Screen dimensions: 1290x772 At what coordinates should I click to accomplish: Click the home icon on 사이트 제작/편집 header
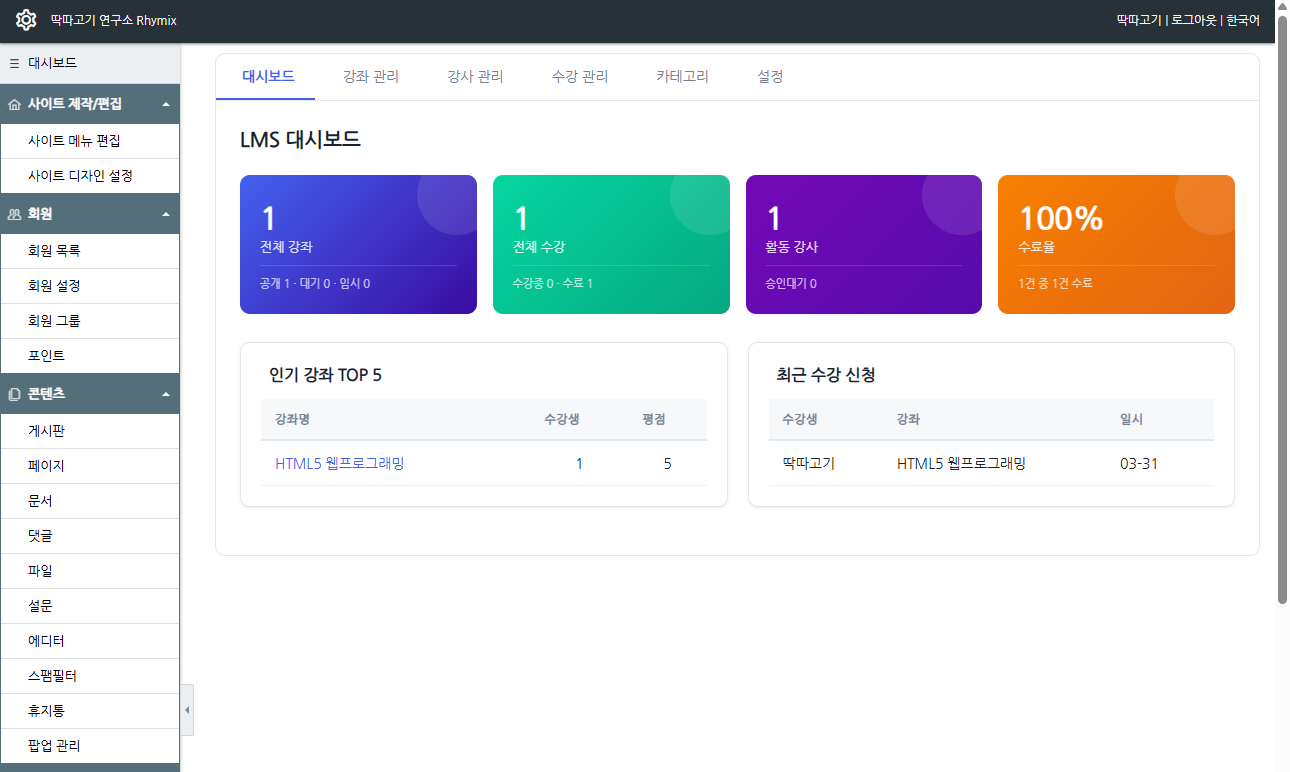13,103
